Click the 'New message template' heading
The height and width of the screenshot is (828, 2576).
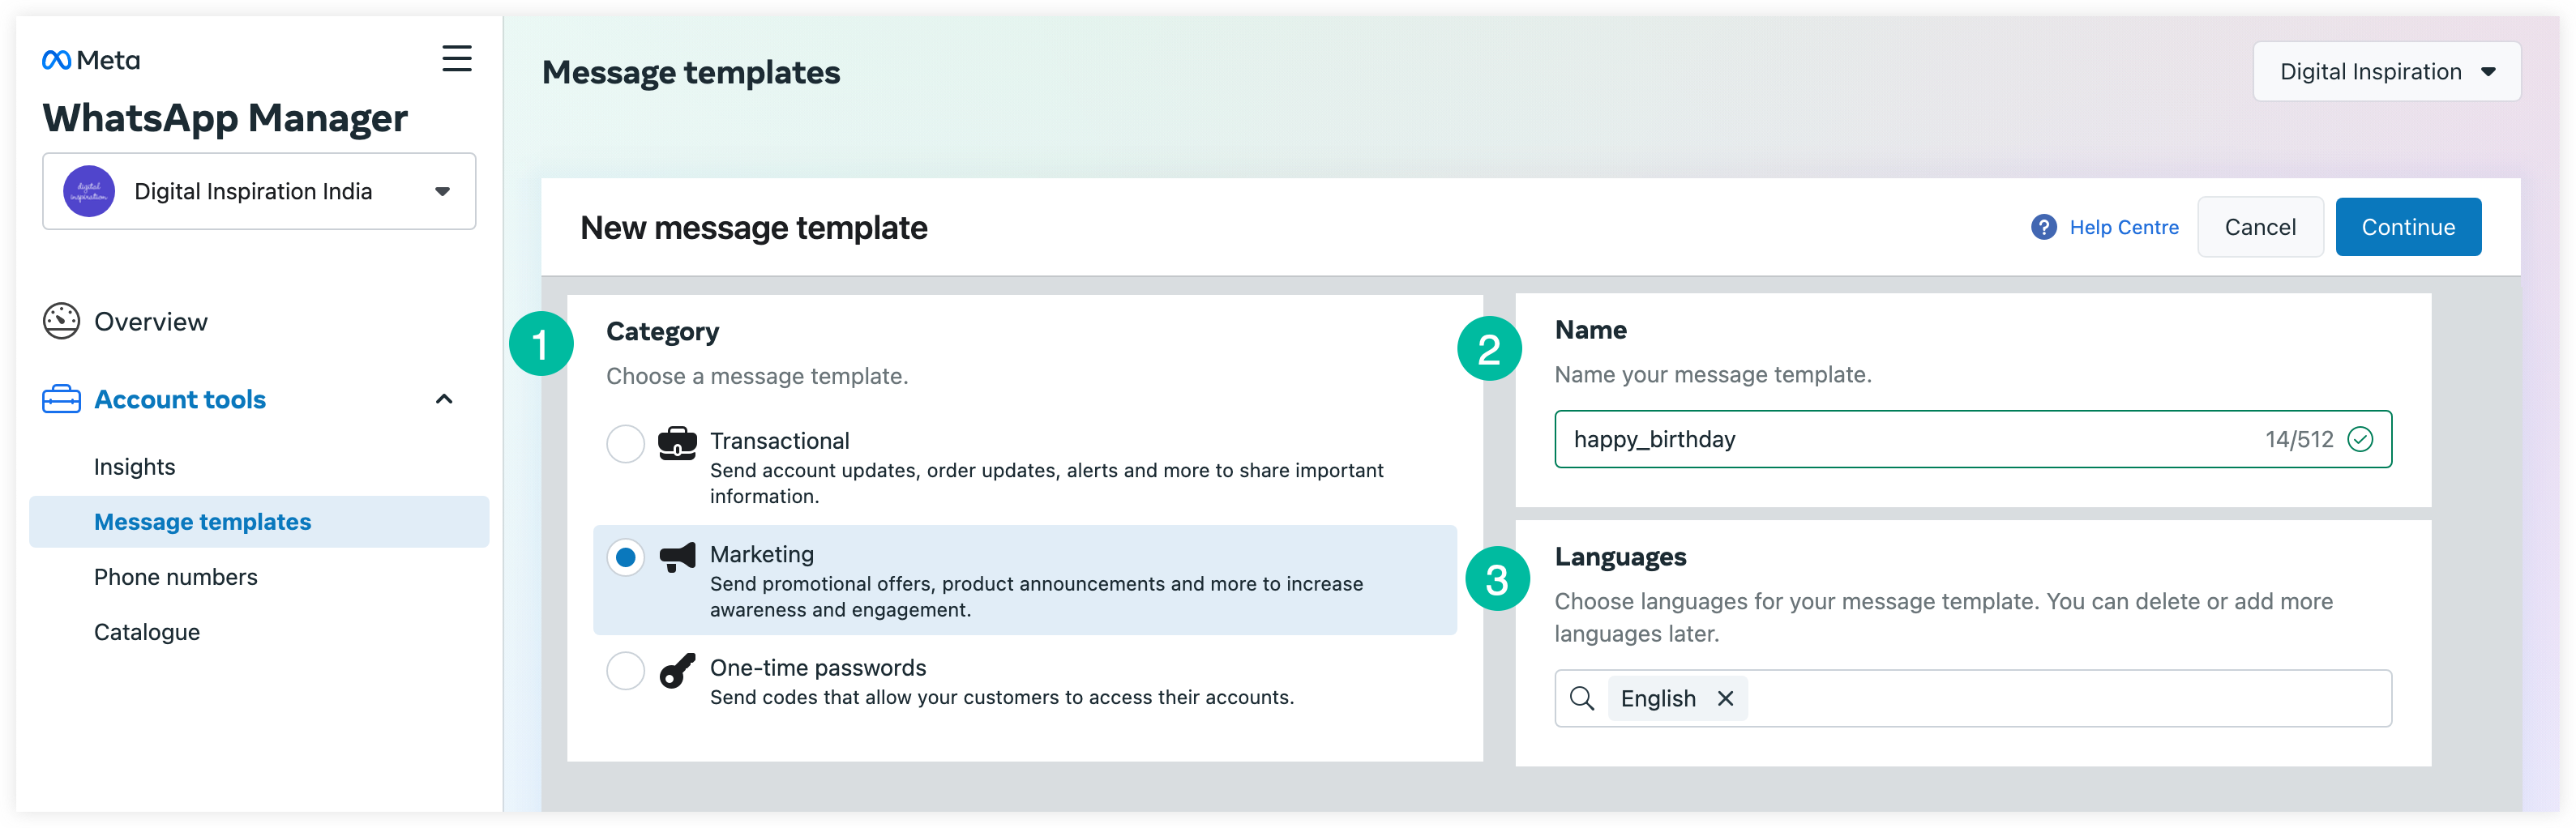(x=754, y=228)
